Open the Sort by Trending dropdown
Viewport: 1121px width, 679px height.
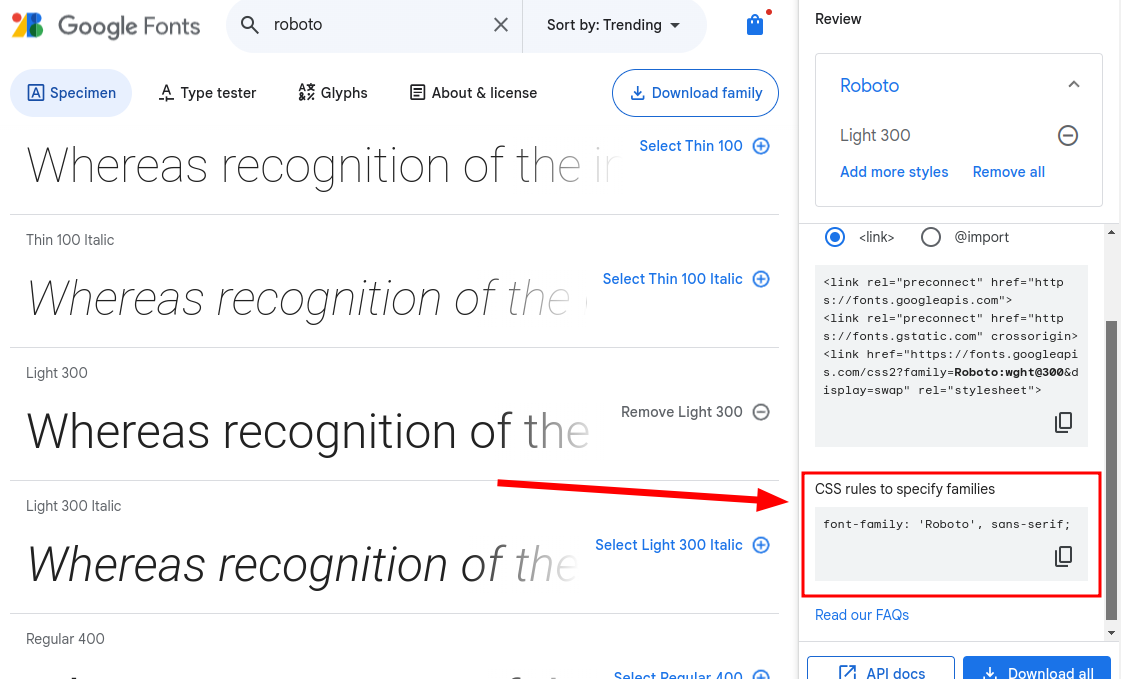(x=613, y=25)
